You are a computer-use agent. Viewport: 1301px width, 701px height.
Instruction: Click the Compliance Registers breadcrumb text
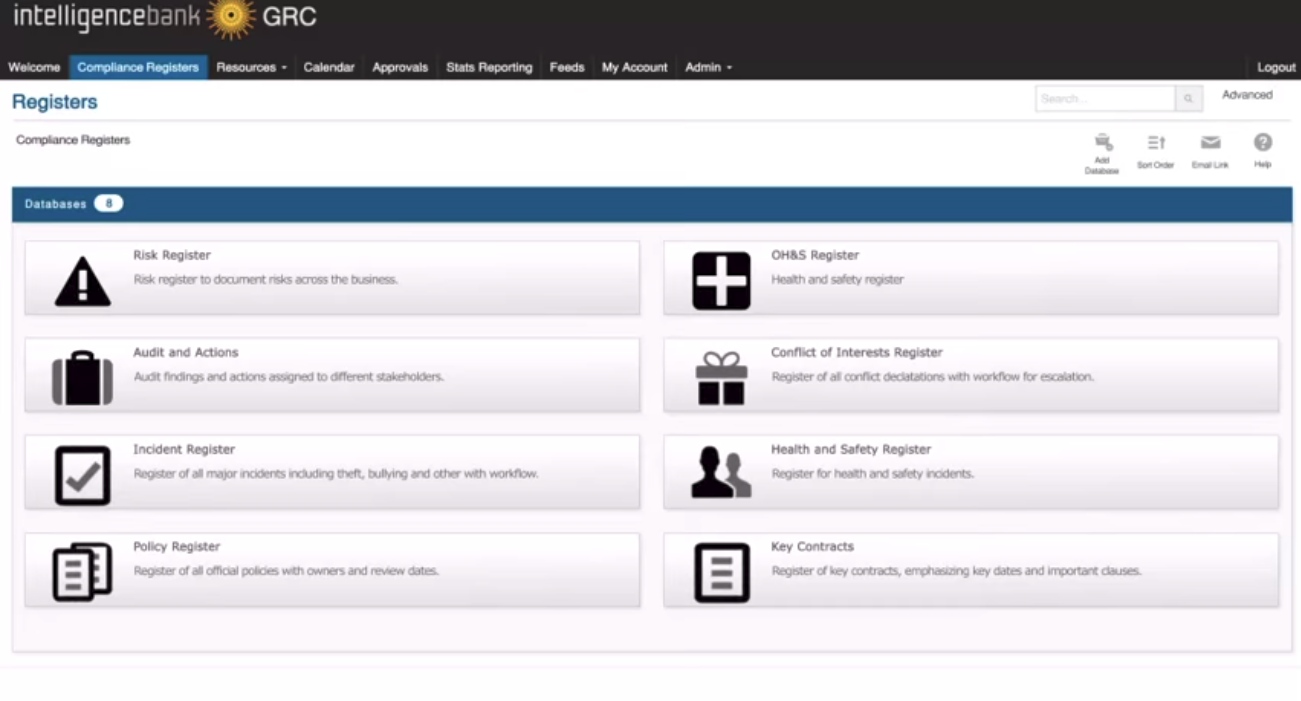pyautogui.click(x=73, y=140)
